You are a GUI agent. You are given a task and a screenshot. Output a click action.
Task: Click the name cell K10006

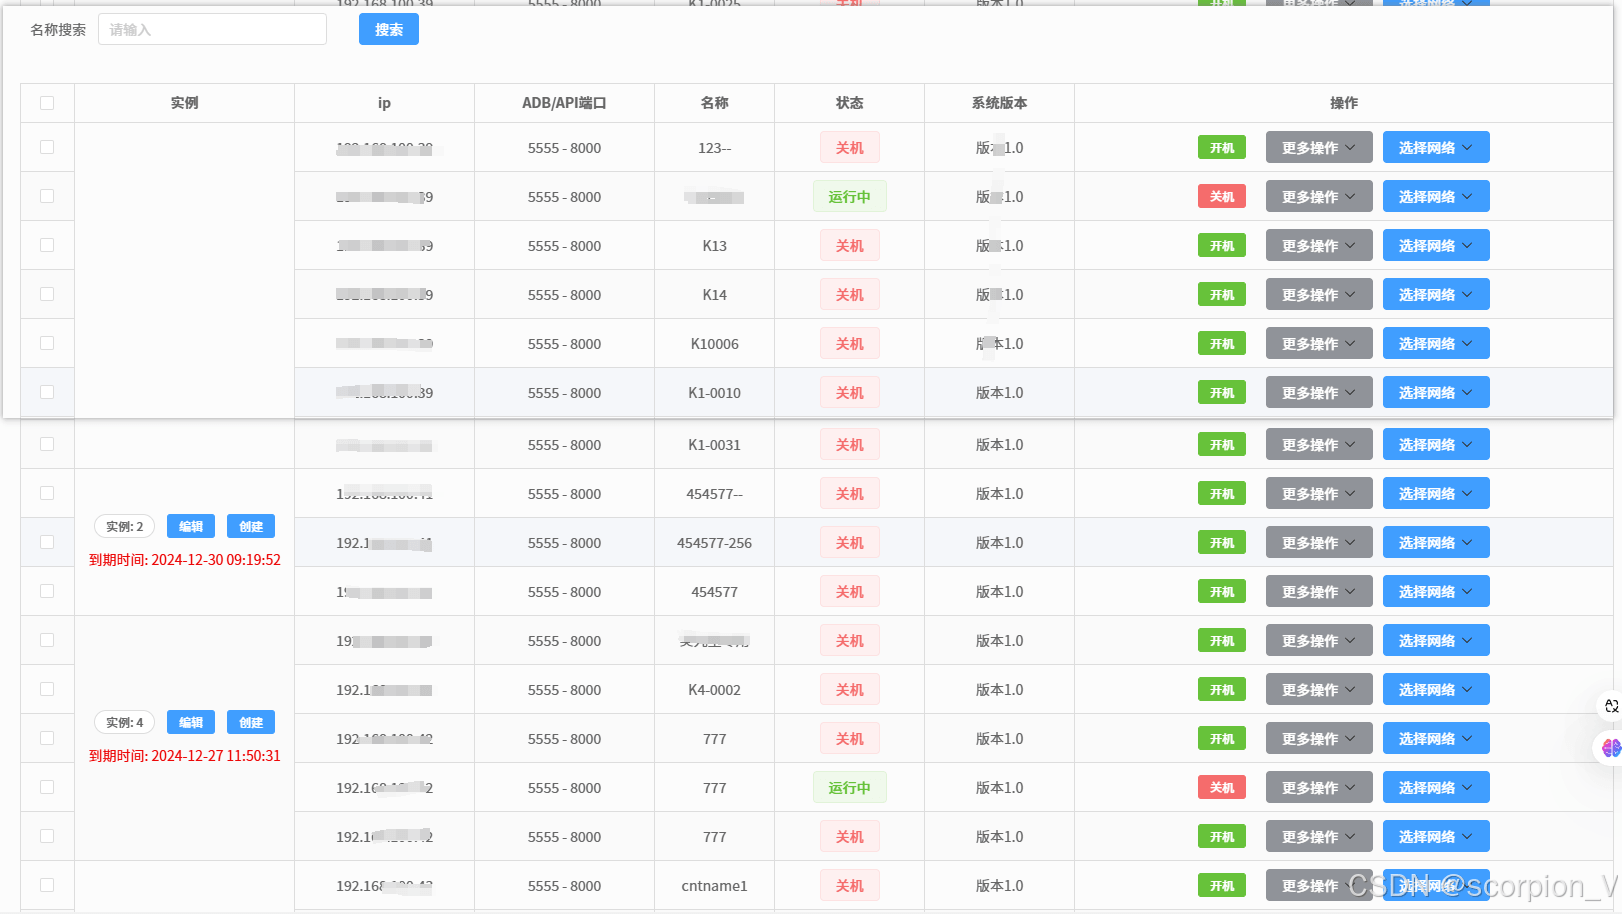pyautogui.click(x=714, y=344)
